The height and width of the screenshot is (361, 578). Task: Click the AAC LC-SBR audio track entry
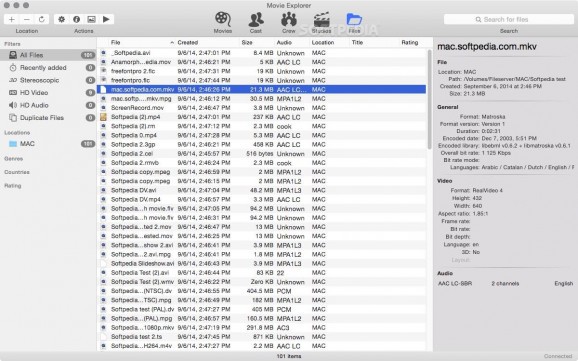tap(505, 283)
